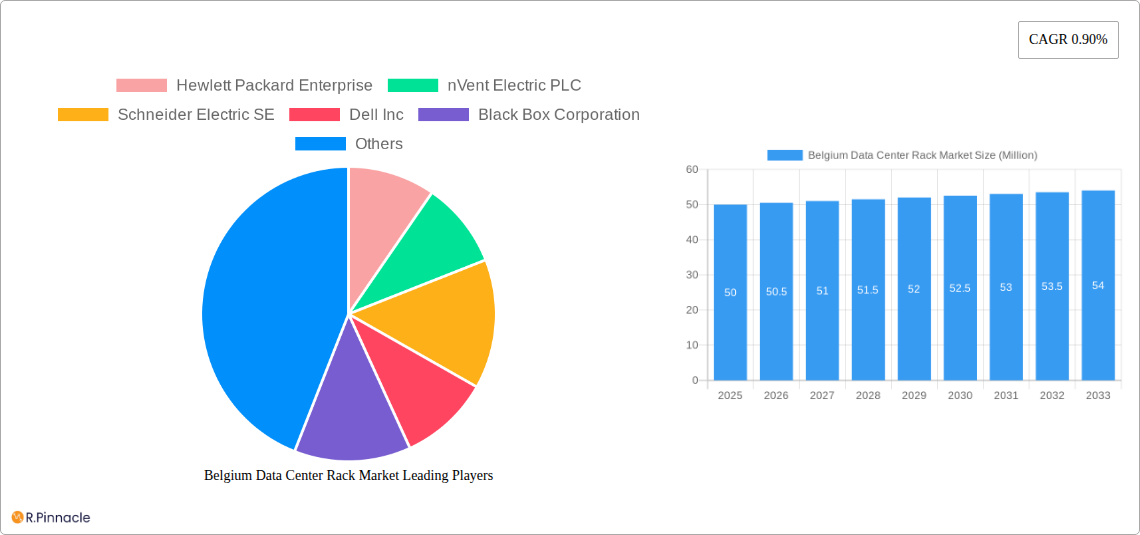Click the 10 y-axis tick label
Screen dimensions: 1140x535
[x=692, y=345]
